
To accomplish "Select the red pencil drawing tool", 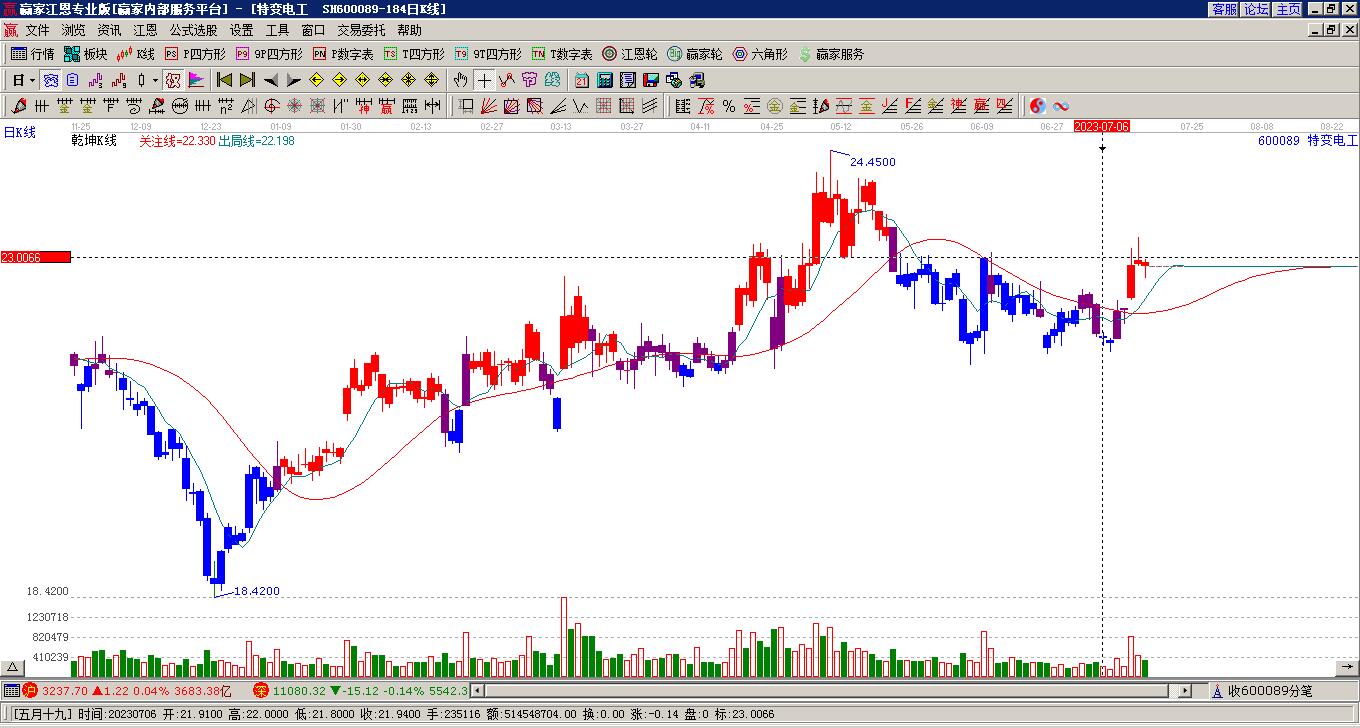I will click(x=19, y=106).
